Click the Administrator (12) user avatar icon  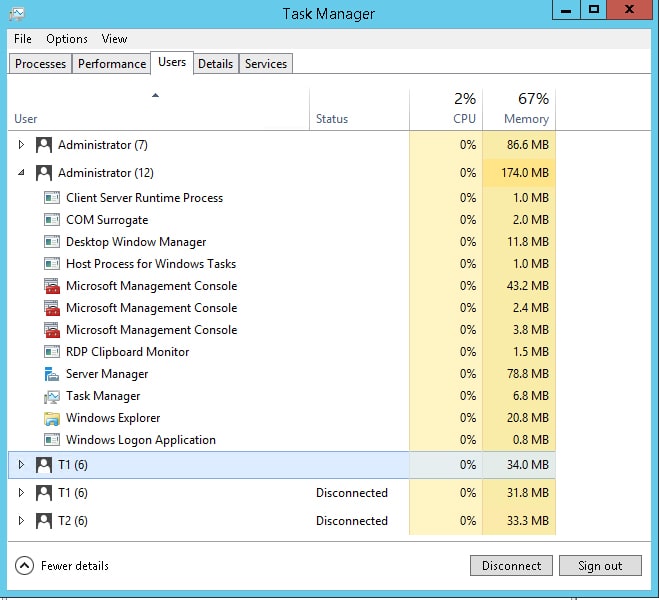[44, 173]
